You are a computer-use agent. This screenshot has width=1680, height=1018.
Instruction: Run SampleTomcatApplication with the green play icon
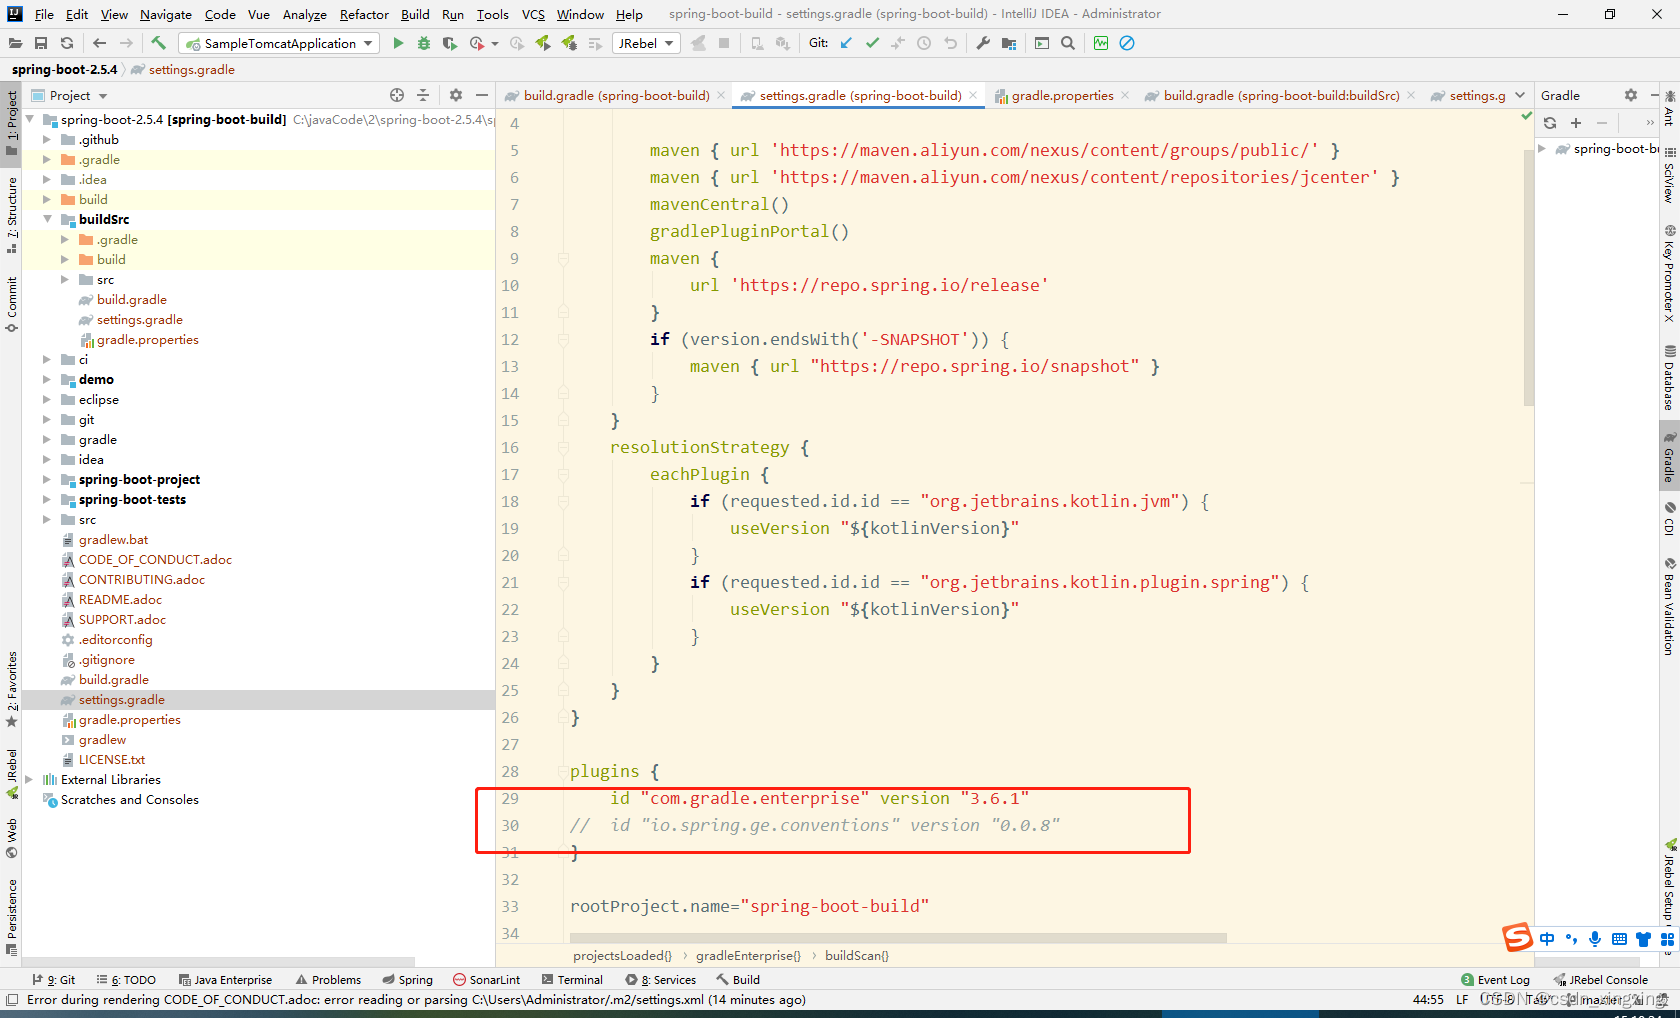[398, 43]
